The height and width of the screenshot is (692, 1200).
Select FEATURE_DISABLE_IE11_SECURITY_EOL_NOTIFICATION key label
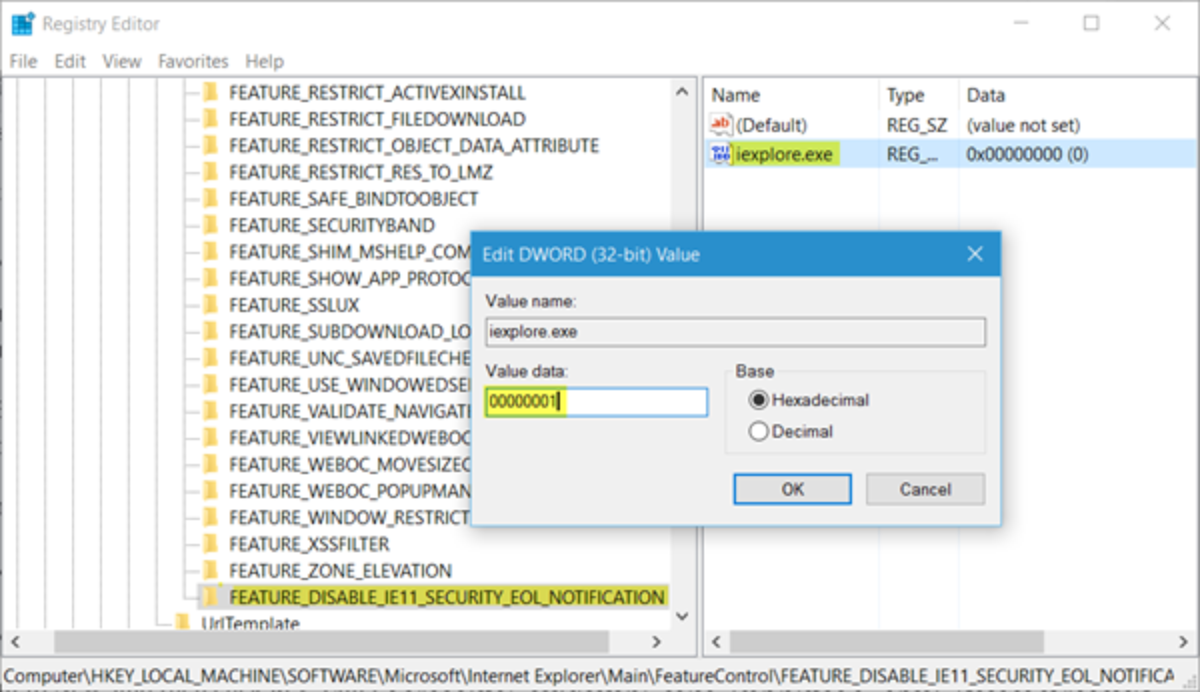click(447, 597)
